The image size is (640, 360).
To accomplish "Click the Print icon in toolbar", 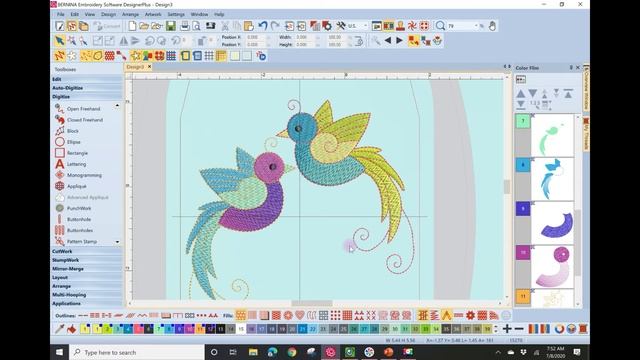I will click(184, 26).
